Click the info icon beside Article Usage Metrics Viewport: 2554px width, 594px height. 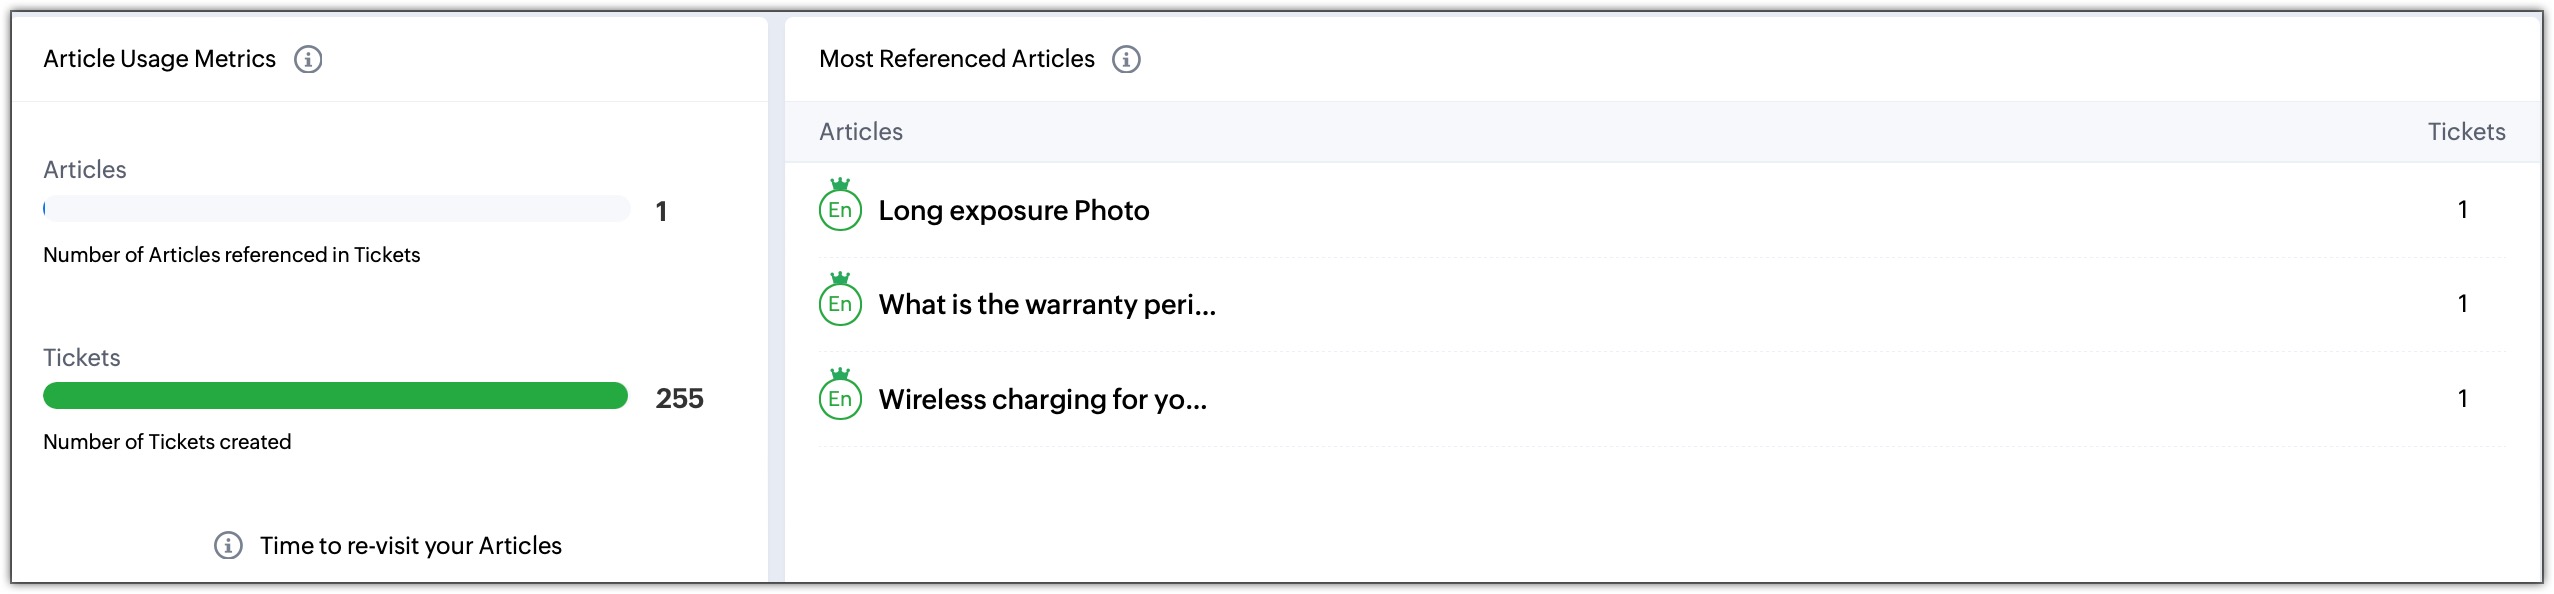[x=308, y=60]
